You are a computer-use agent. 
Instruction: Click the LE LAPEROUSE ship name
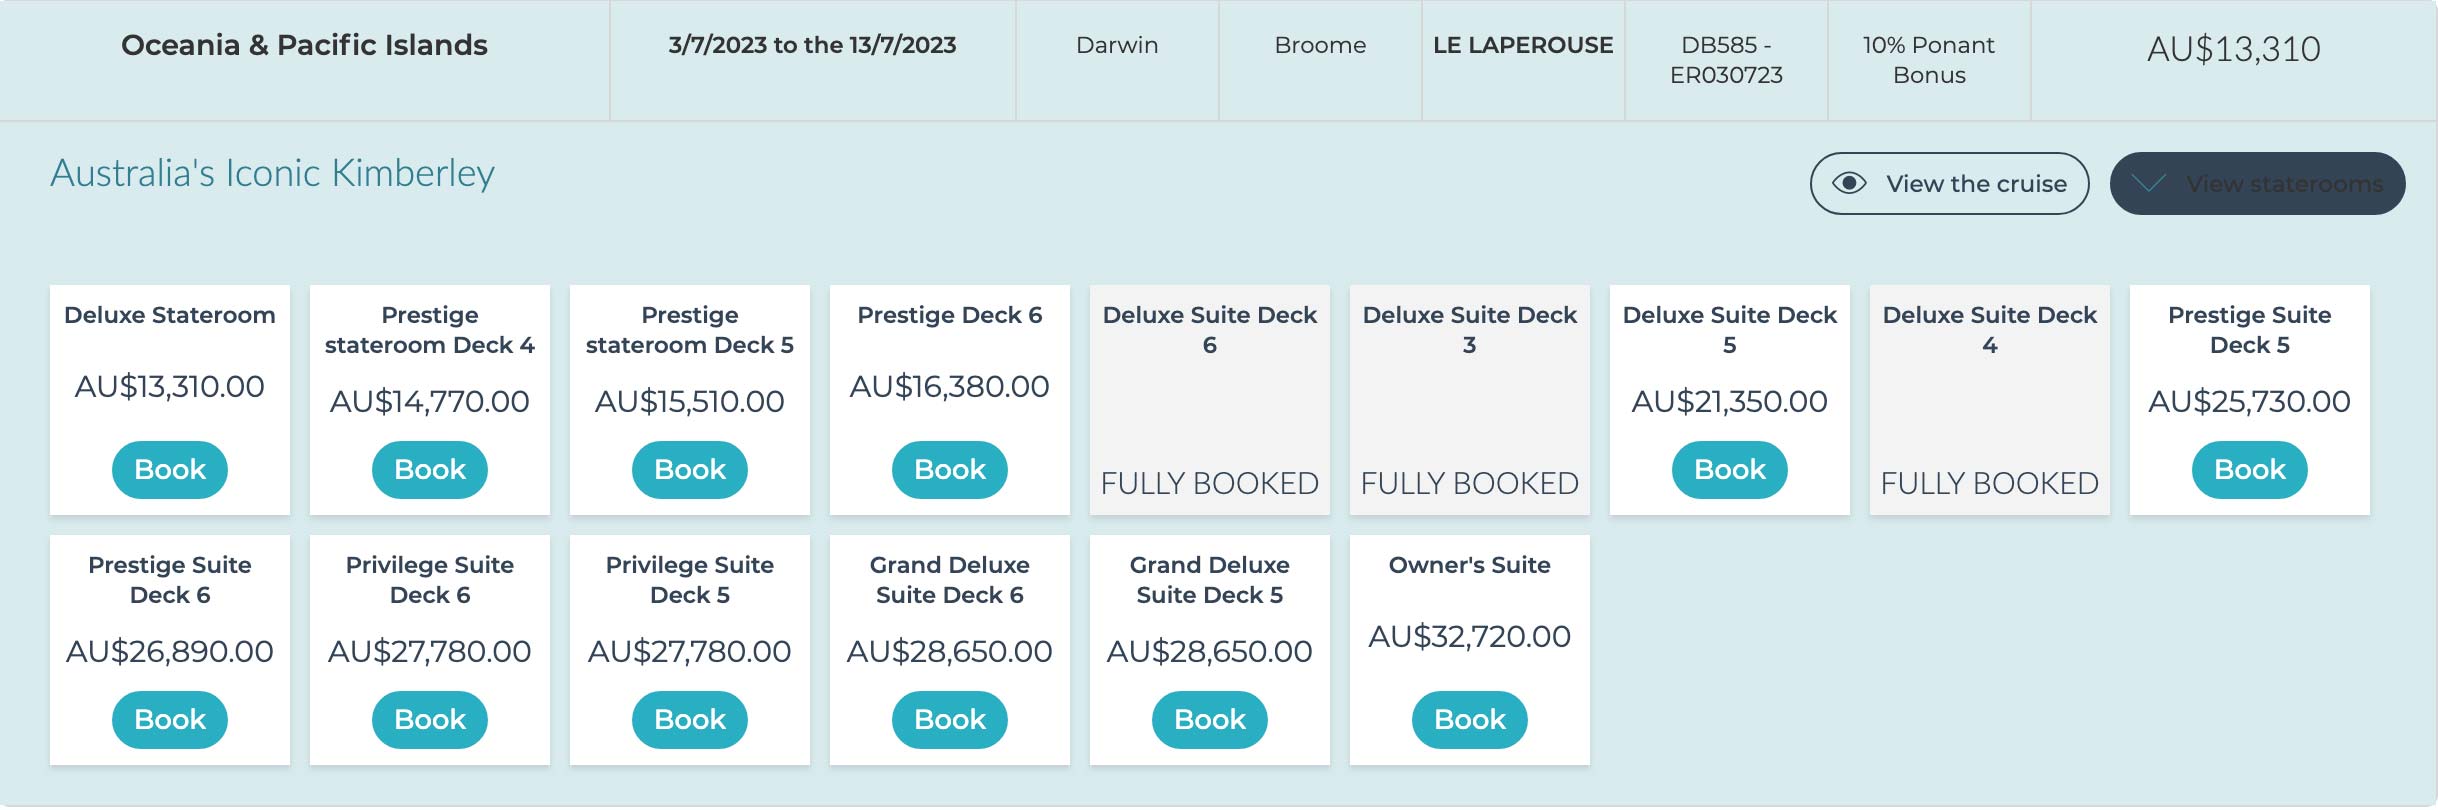coord(1522,45)
